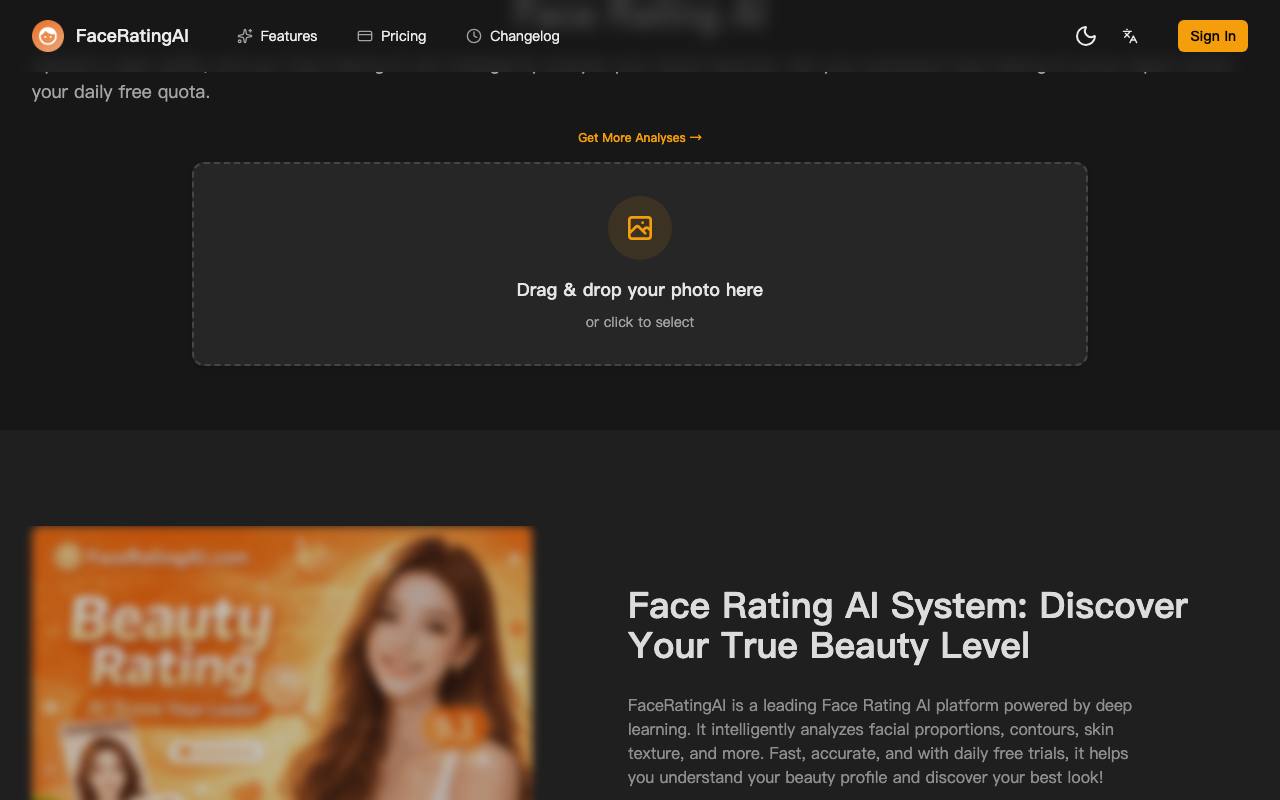Click the FaceRatingAI logo icon
1280x800 pixels.
pyautogui.click(x=48, y=36)
